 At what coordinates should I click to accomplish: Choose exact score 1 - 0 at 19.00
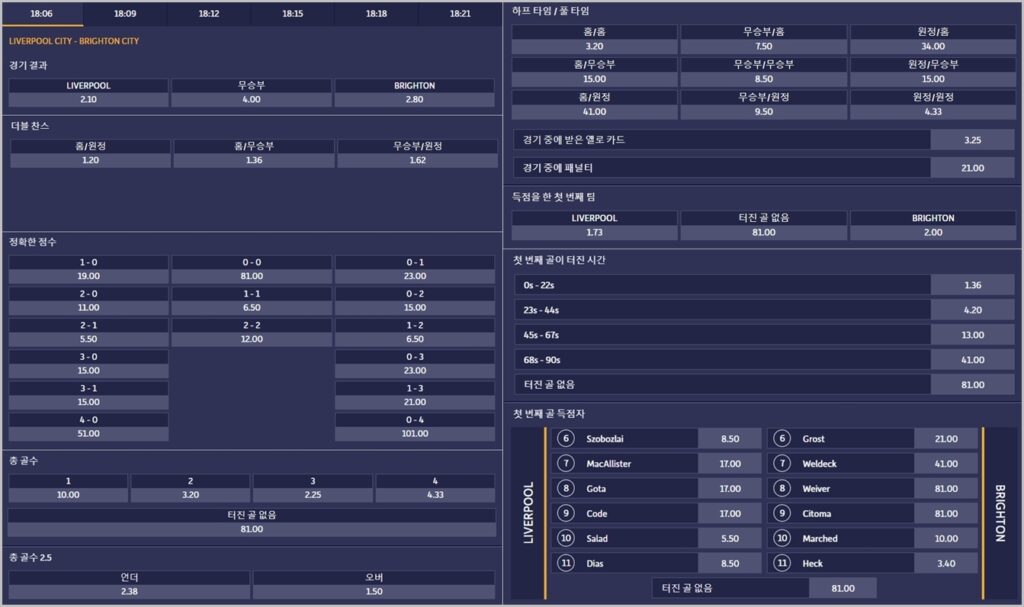[x=88, y=269]
